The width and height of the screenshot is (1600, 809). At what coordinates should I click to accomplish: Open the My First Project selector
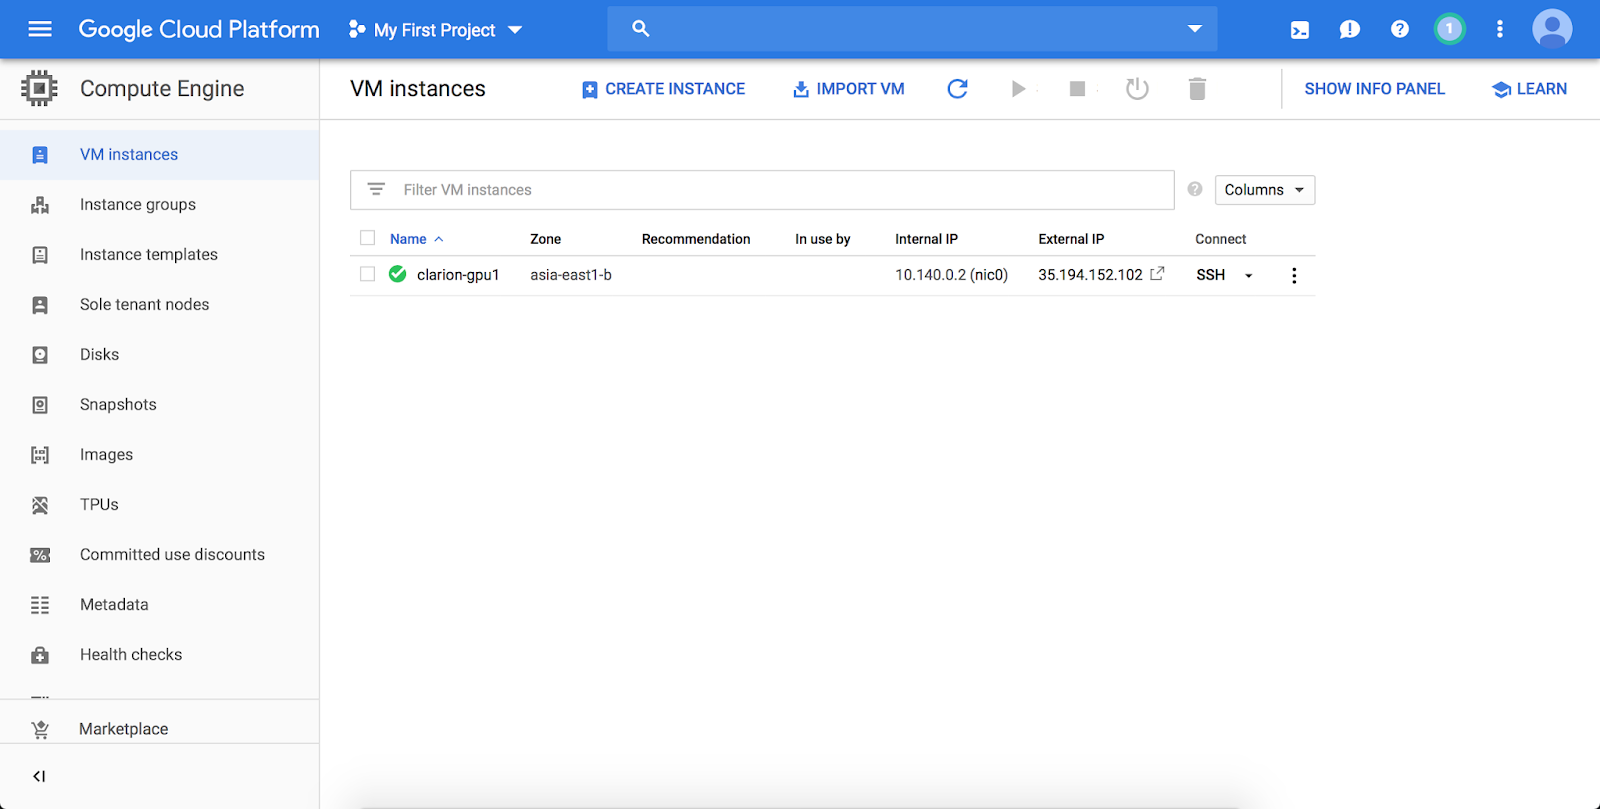pos(435,30)
